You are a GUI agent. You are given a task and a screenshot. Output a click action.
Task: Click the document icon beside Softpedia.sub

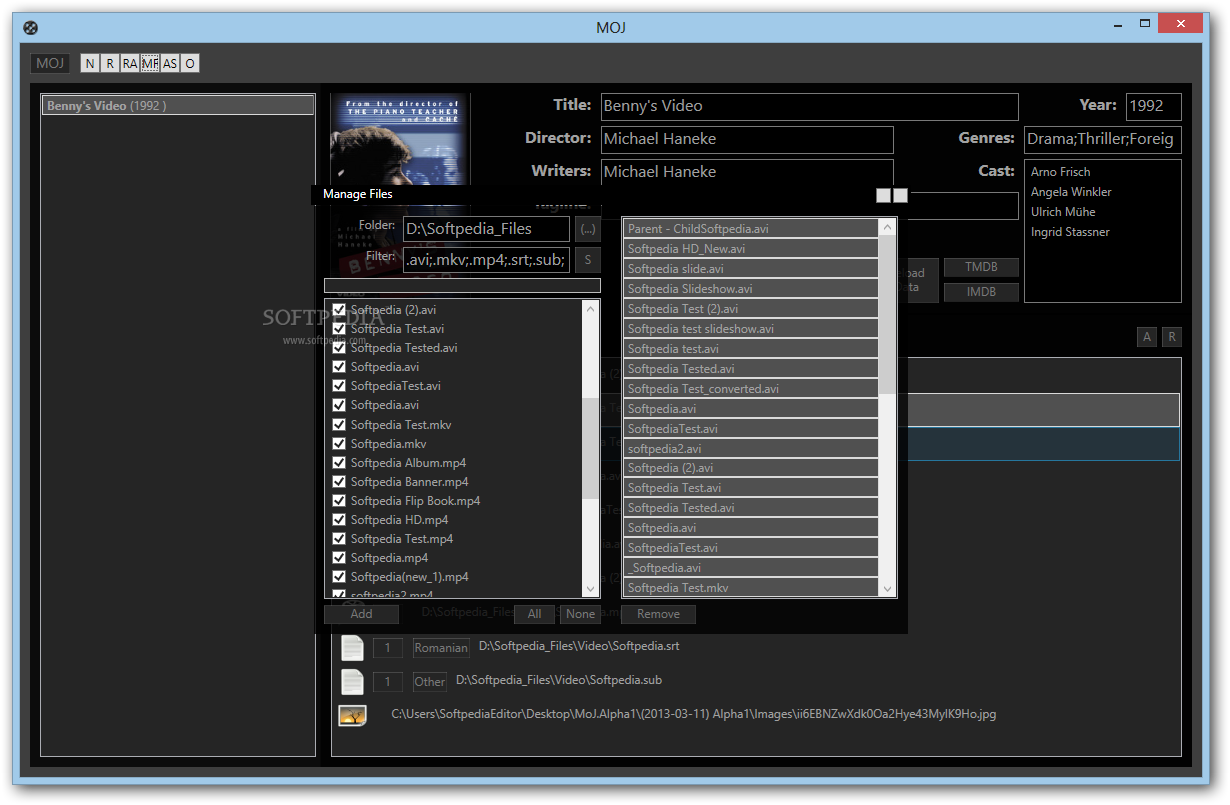click(x=352, y=682)
